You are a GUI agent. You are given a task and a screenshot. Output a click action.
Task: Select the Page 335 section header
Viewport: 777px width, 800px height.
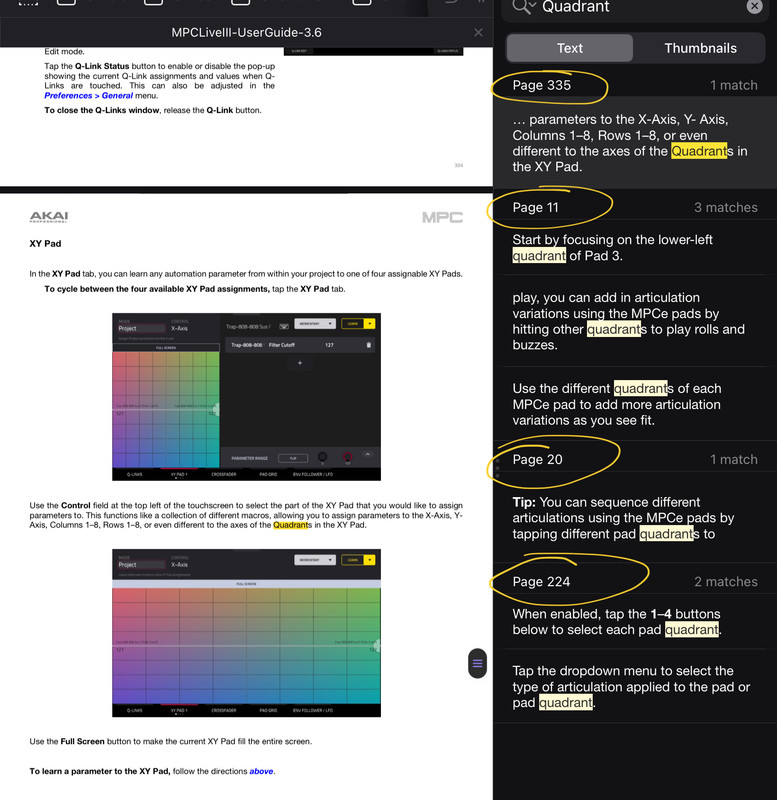pyautogui.click(x=541, y=85)
